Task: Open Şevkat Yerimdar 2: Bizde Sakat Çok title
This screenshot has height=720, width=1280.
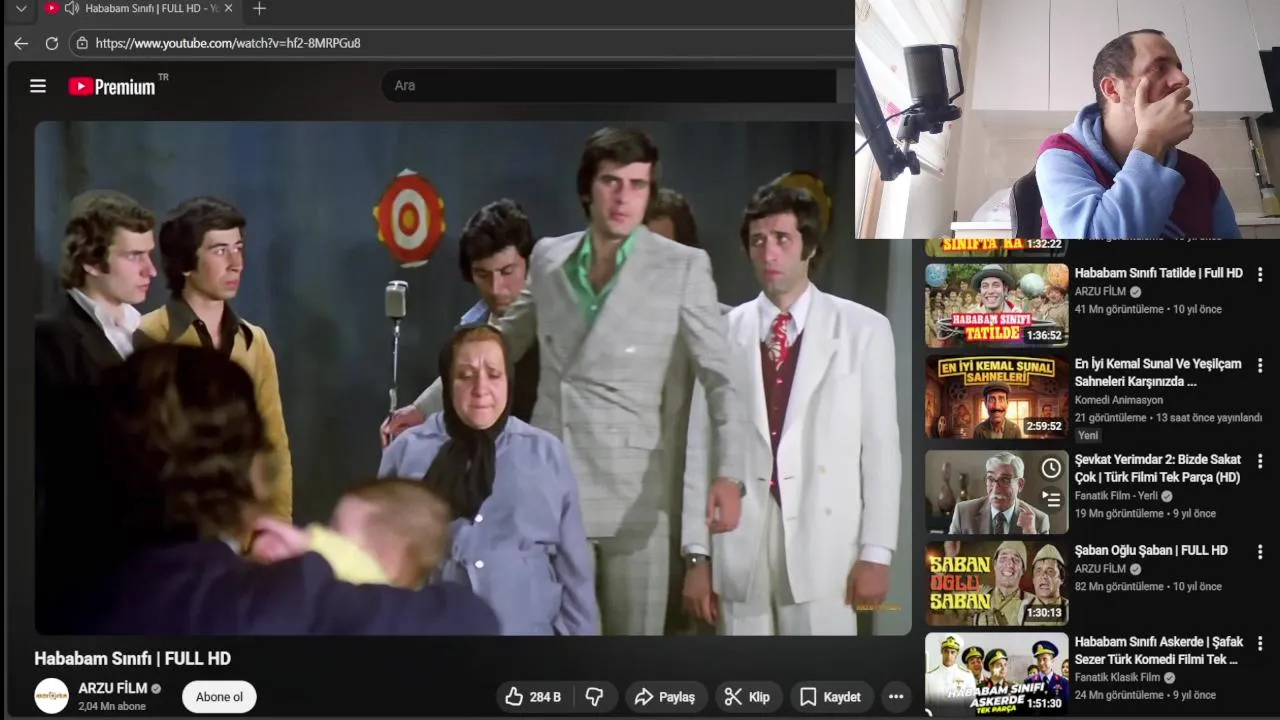Action: click(1158, 468)
